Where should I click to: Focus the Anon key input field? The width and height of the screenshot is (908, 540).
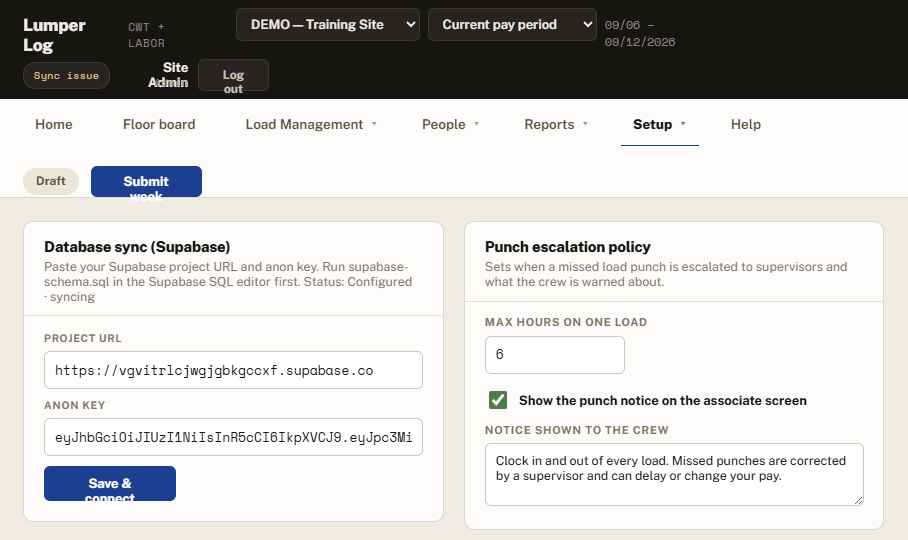click(x=233, y=437)
